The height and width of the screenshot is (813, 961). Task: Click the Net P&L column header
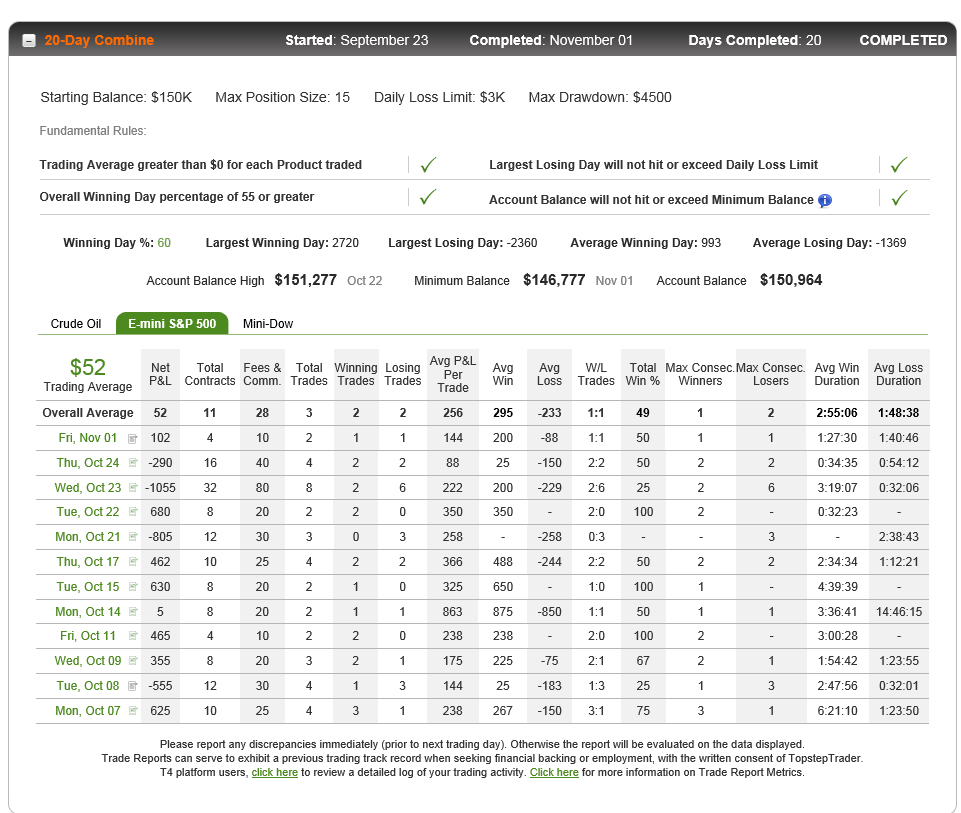[160, 374]
